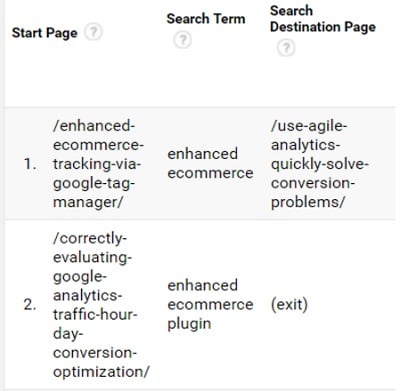Select the 'enhanced ecommerce' search term in row 1
Viewport: 400px width, 391px height.
click(x=210, y=163)
